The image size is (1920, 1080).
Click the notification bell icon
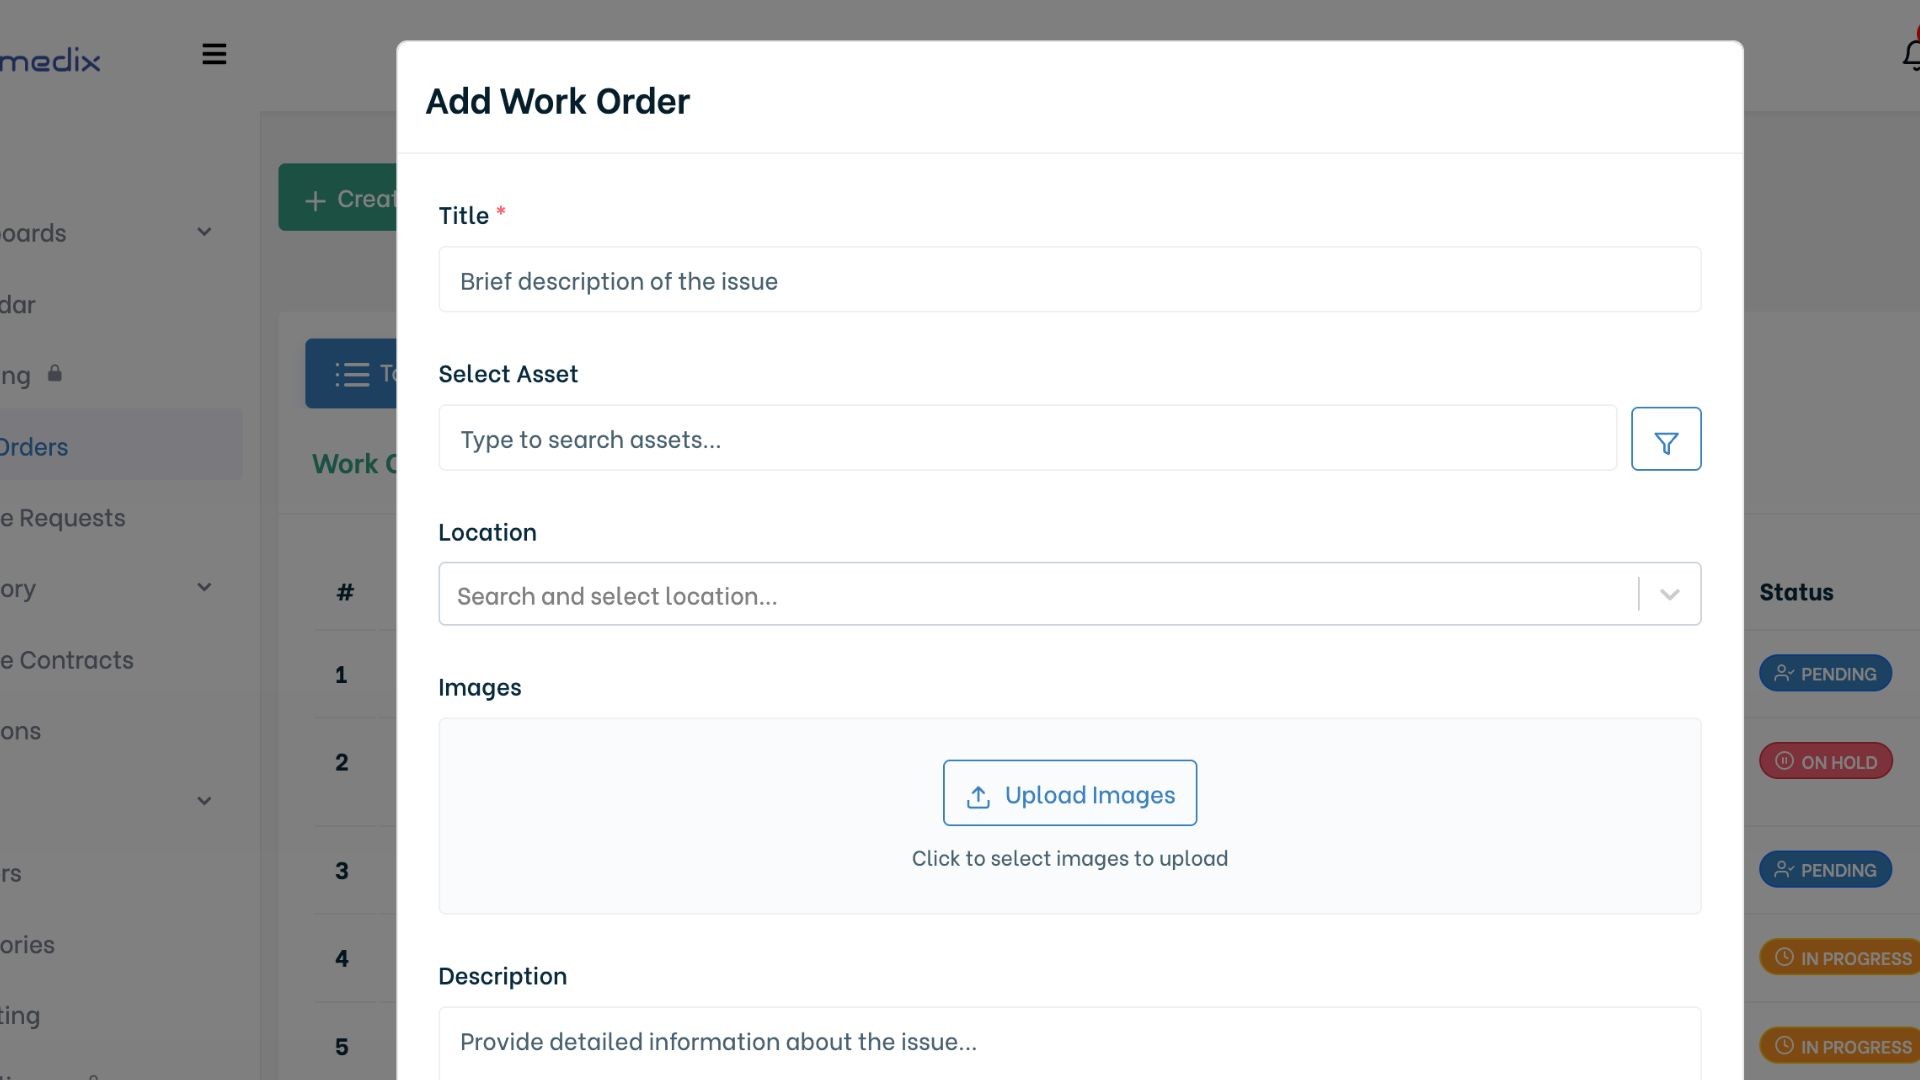[1911, 55]
